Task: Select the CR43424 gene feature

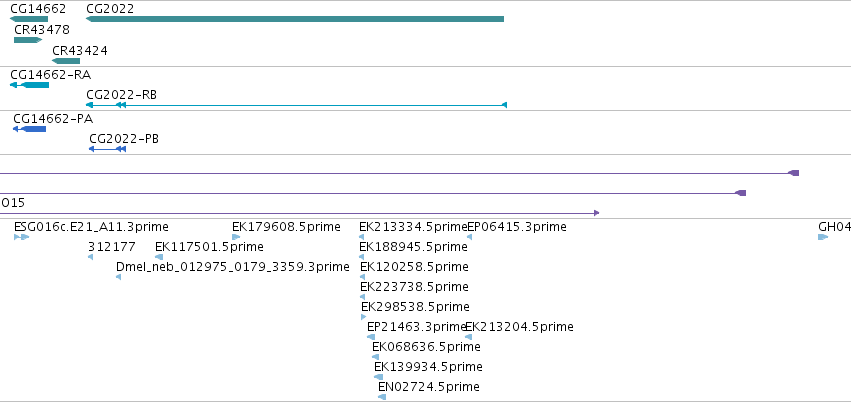Action: (x=66, y=61)
